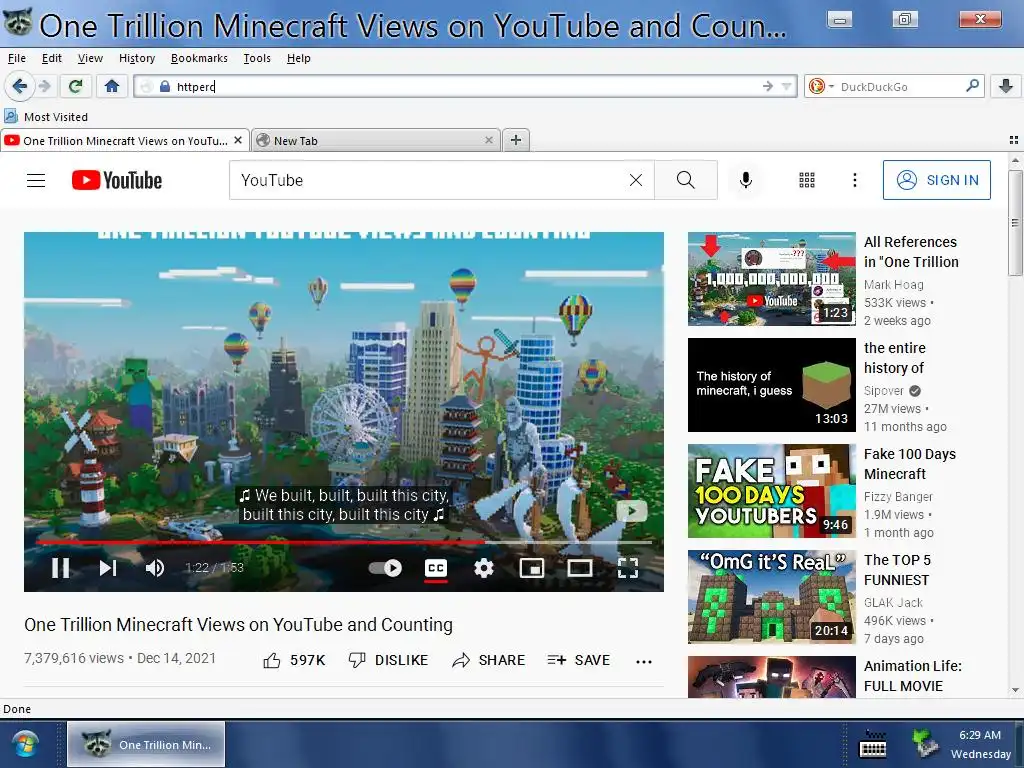Image resolution: width=1024 pixels, height=768 pixels.
Task: Close the New Tab tab
Action: tap(488, 140)
